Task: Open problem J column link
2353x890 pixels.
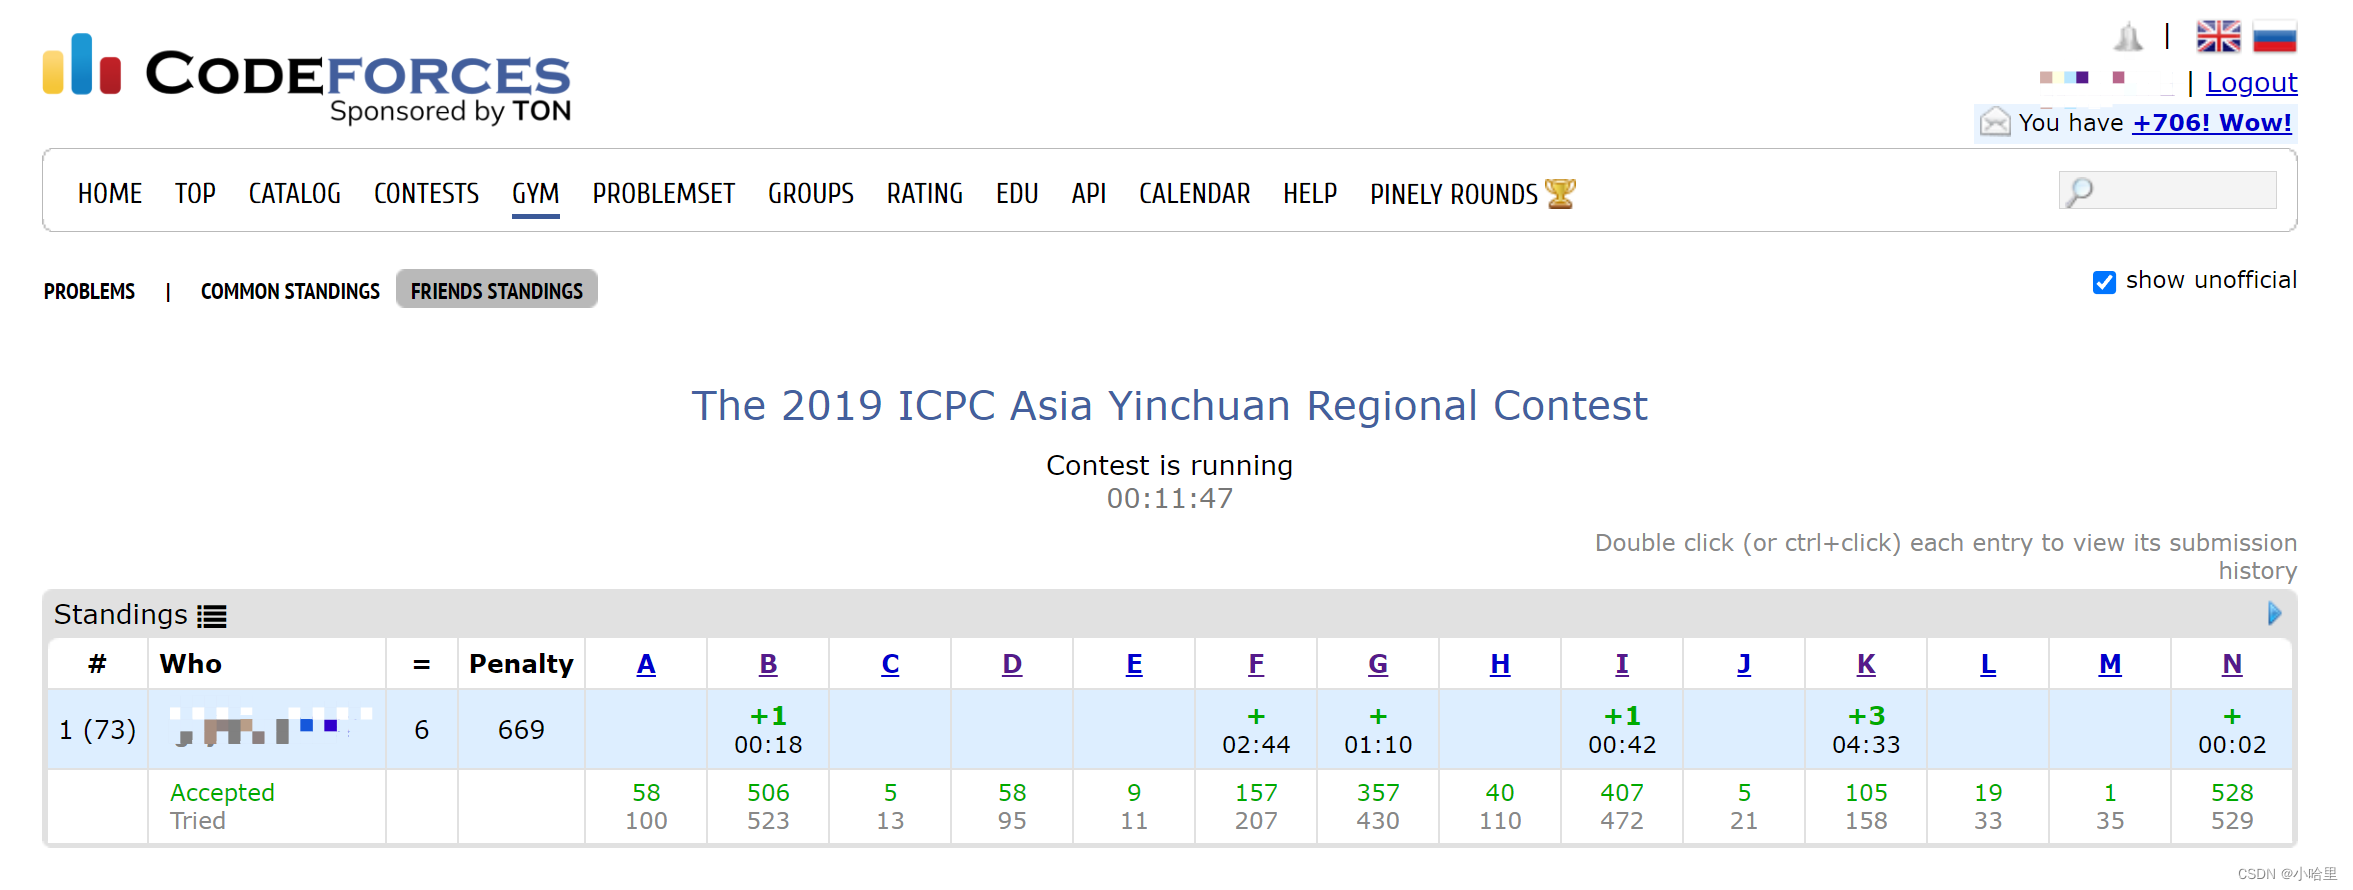Action: pyautogui.click(x=1744, y=664)
